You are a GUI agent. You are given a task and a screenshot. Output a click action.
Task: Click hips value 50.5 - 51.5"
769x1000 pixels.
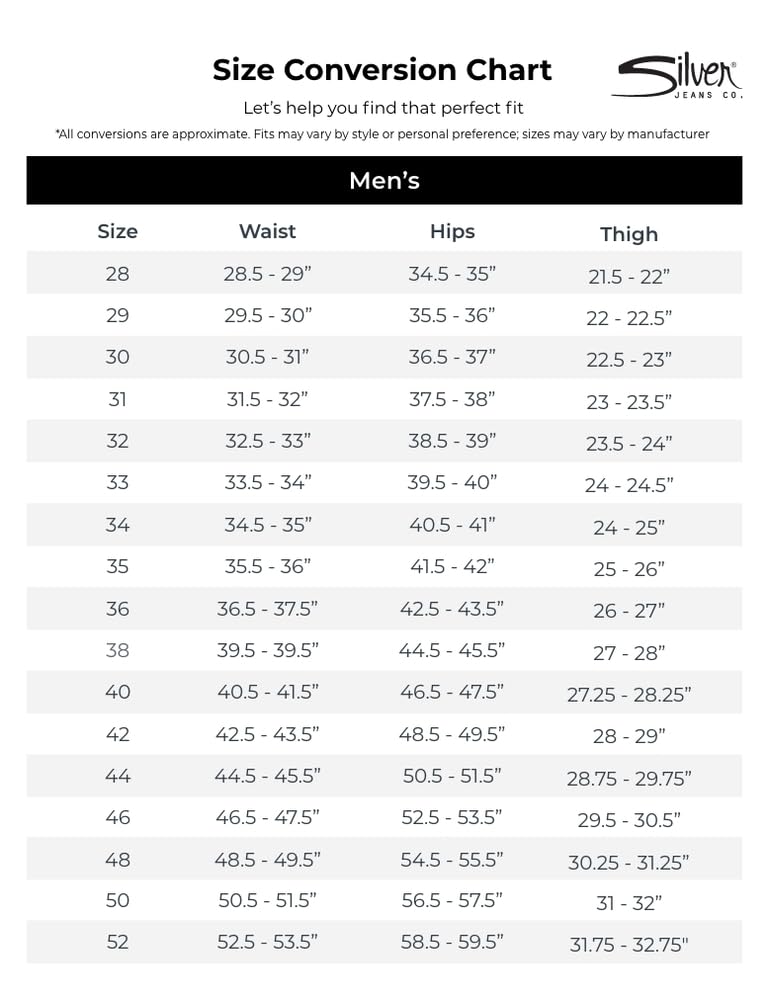pos(452,776)
